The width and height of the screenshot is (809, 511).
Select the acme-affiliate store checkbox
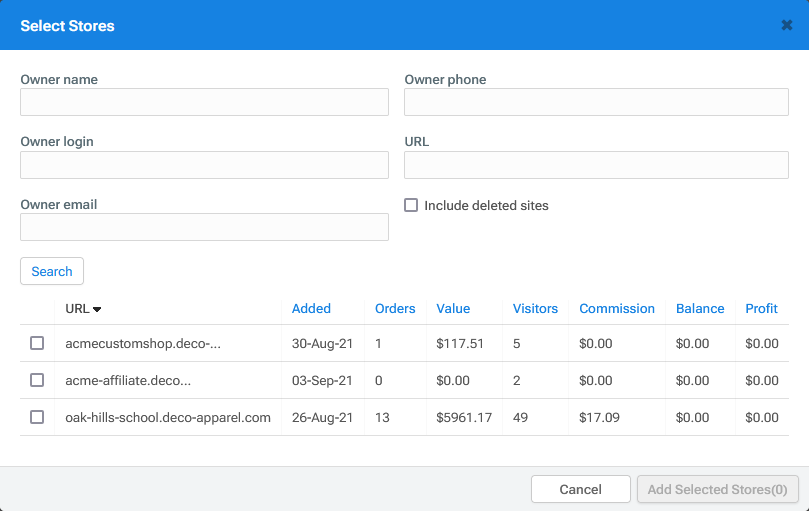(x=37, y=380)
